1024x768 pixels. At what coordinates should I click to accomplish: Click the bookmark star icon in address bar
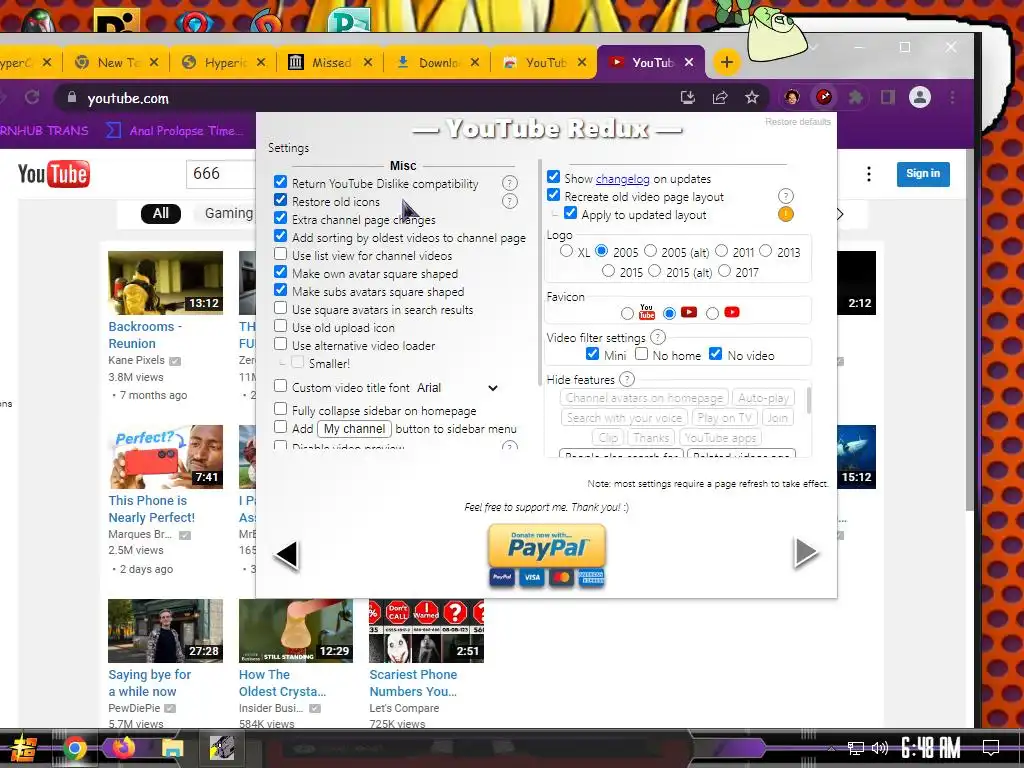(x=752, y=97)
